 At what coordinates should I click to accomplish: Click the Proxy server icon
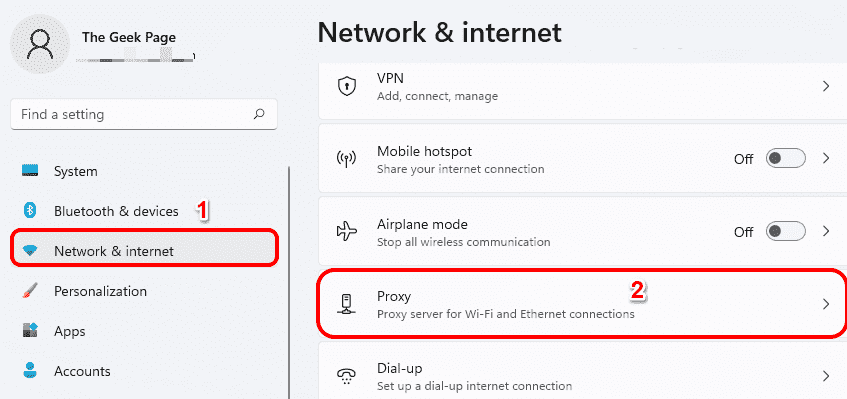(x=346, y=305)
